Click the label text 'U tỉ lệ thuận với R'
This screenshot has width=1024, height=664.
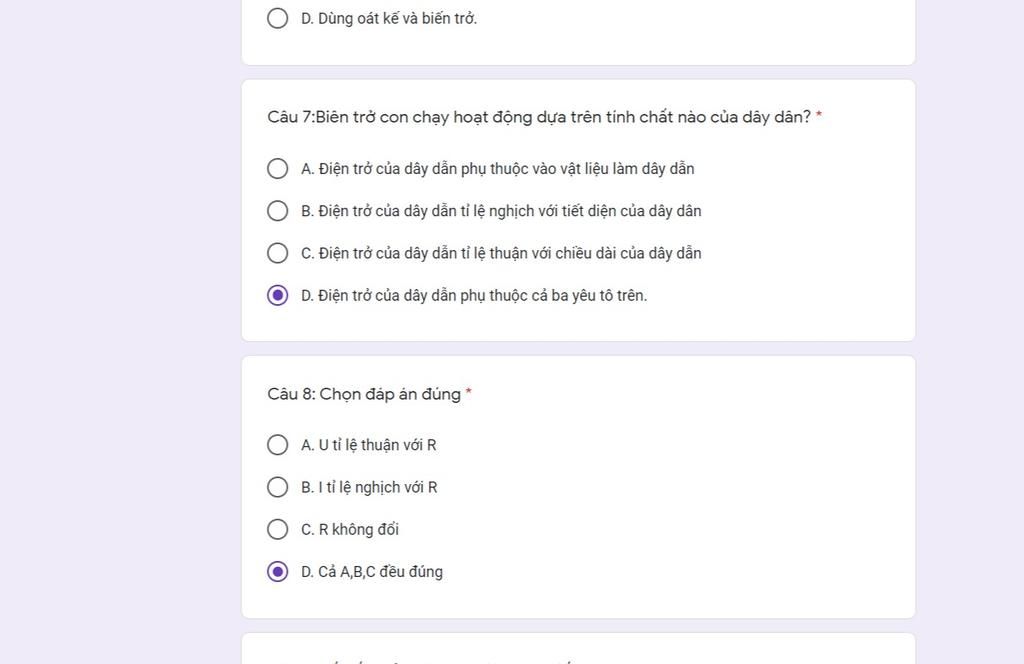[377, 445]
